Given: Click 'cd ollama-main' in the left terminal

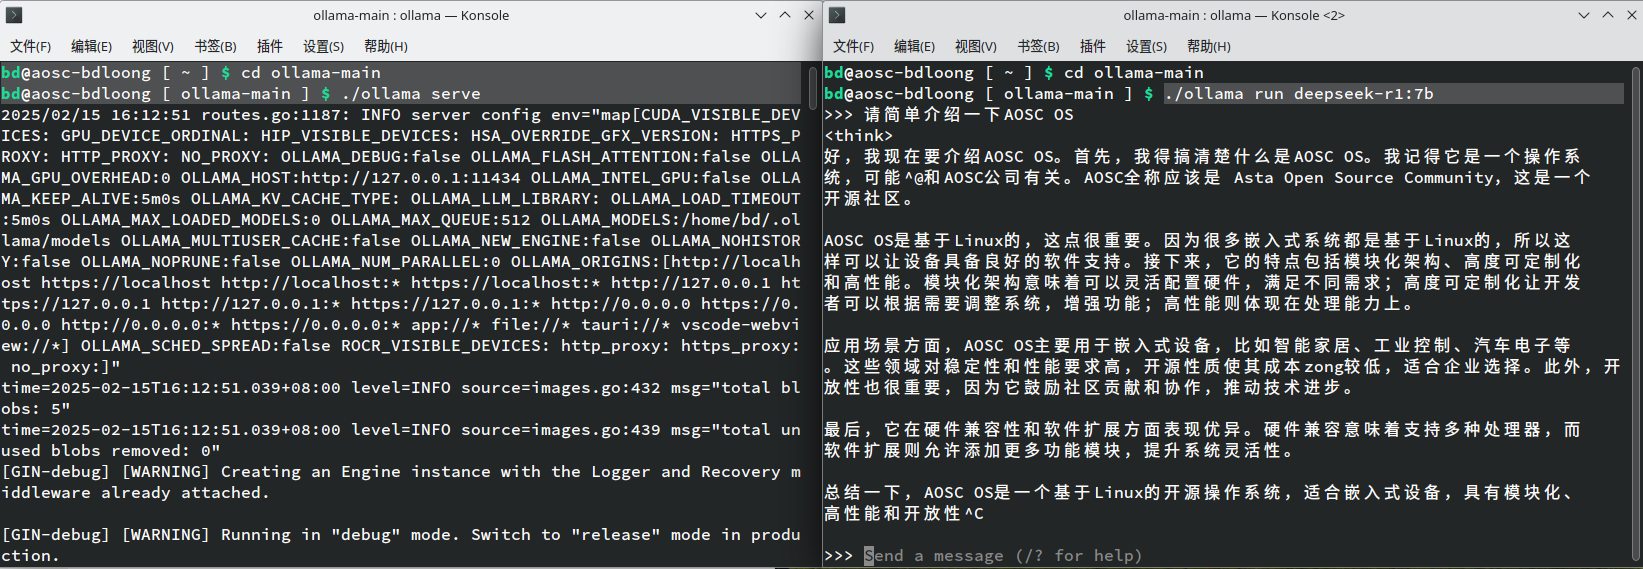Looking at the screenshot, I should [311, 73].
